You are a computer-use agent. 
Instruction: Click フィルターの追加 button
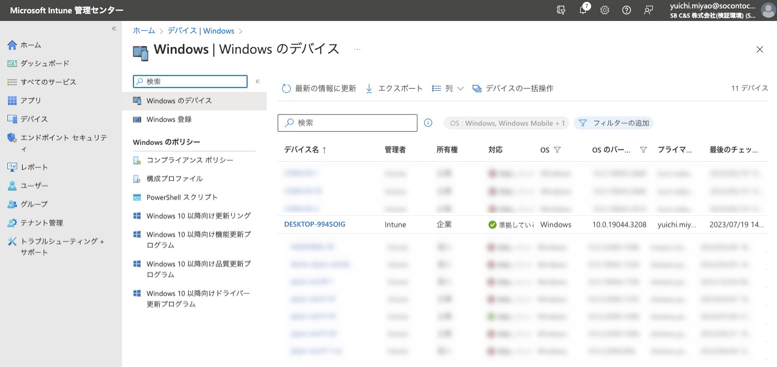click(613, 123)
